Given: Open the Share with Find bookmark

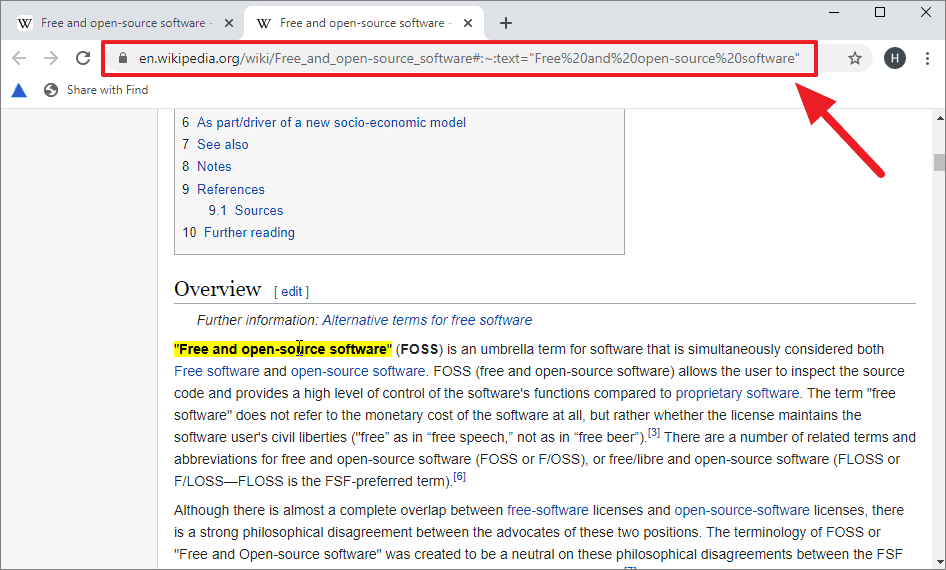Looking at the screenshot, I should [97, 90].
